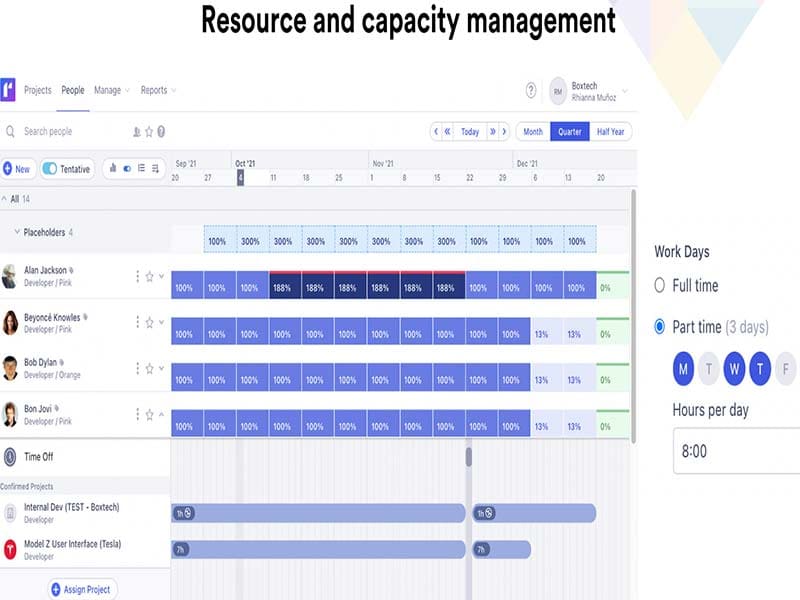The image size is (800, 600).
Task: Toggle Wednesday work day circle
Action: coord(734,368)
